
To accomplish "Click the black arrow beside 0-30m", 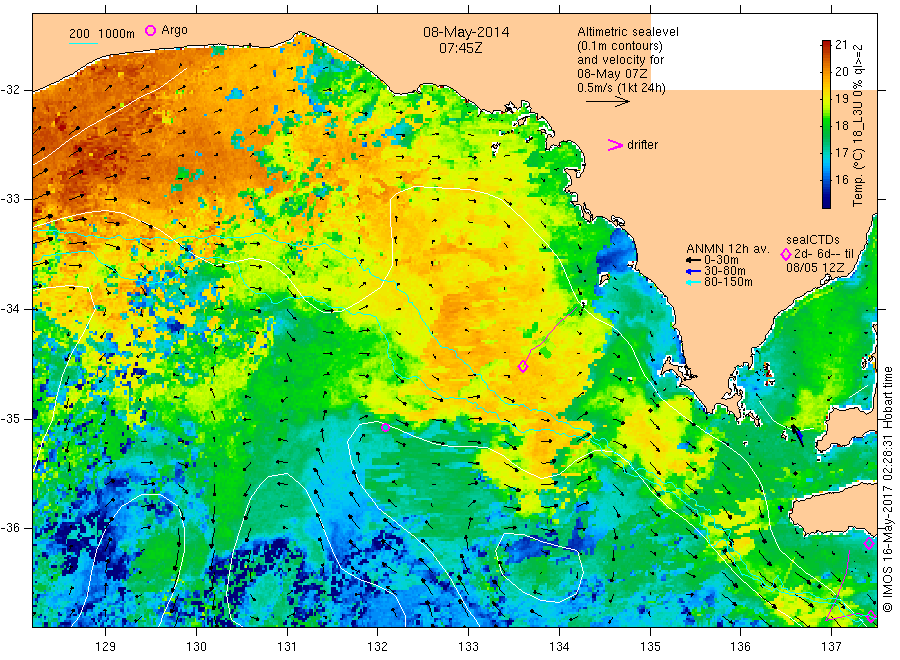I will click(x=693, y=261).
